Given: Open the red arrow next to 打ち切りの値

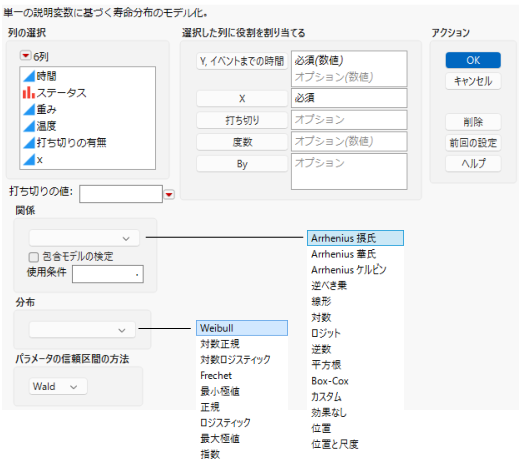Looking at the screenshot, I should pyautogui.click(x=169, y=194).
